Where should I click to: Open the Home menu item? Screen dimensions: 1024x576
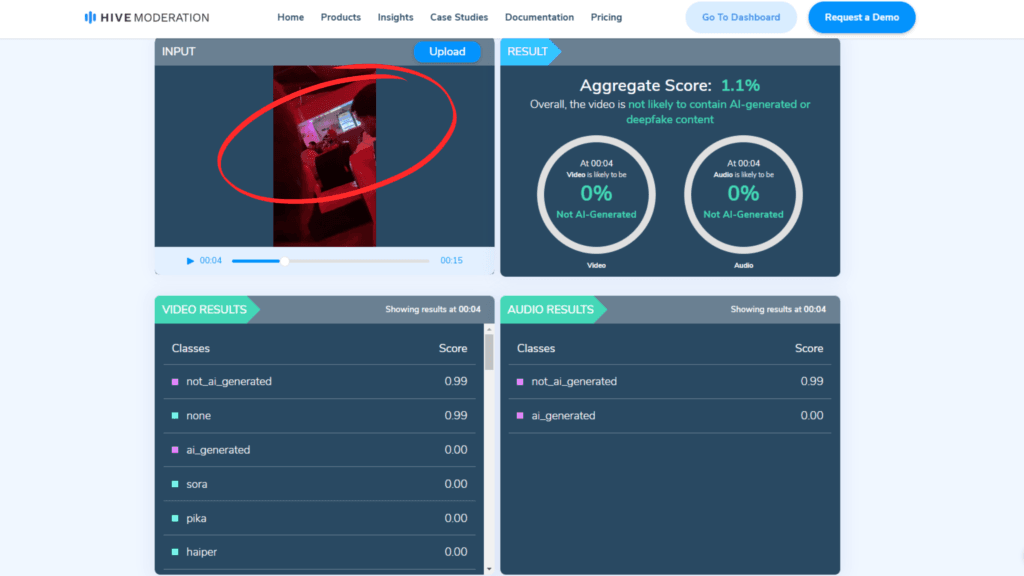(x=290, y=17)
